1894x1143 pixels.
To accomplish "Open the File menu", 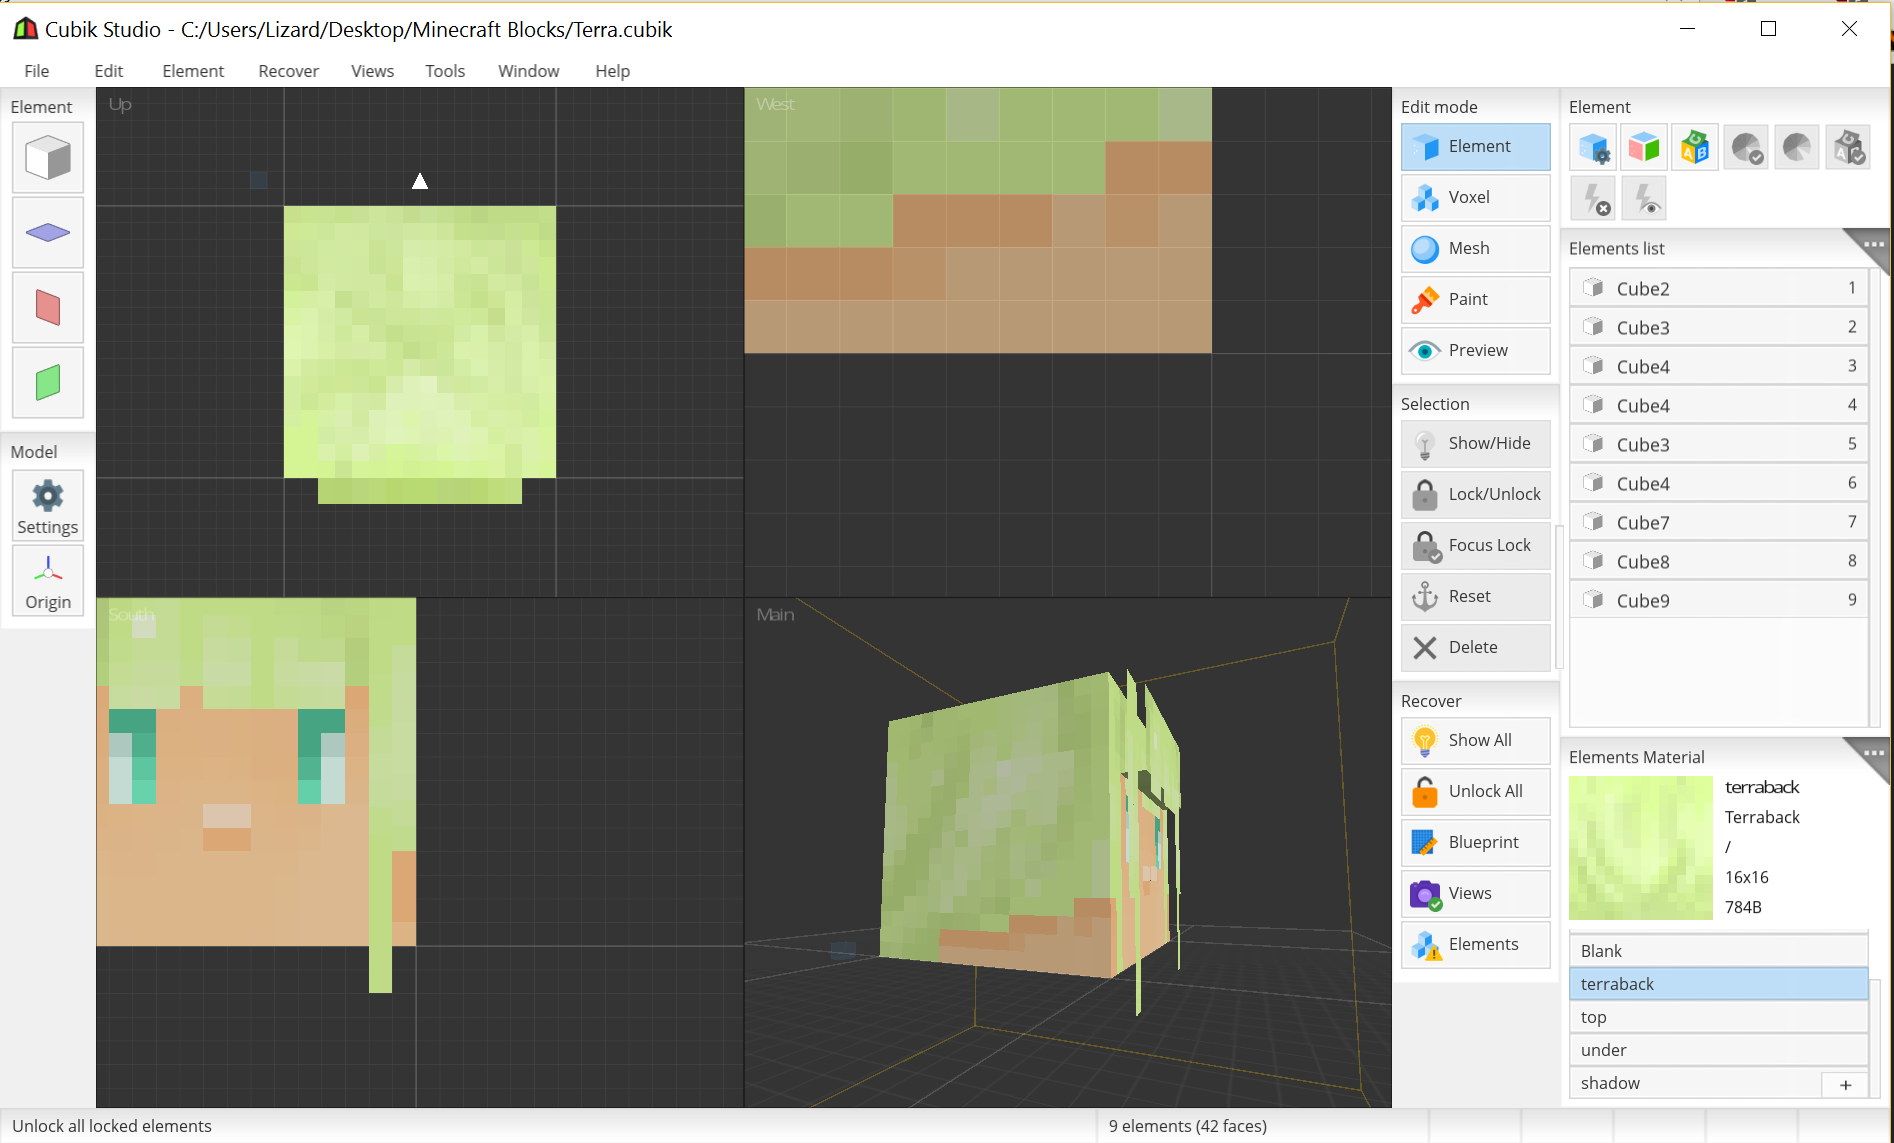I will pos(37,71).
